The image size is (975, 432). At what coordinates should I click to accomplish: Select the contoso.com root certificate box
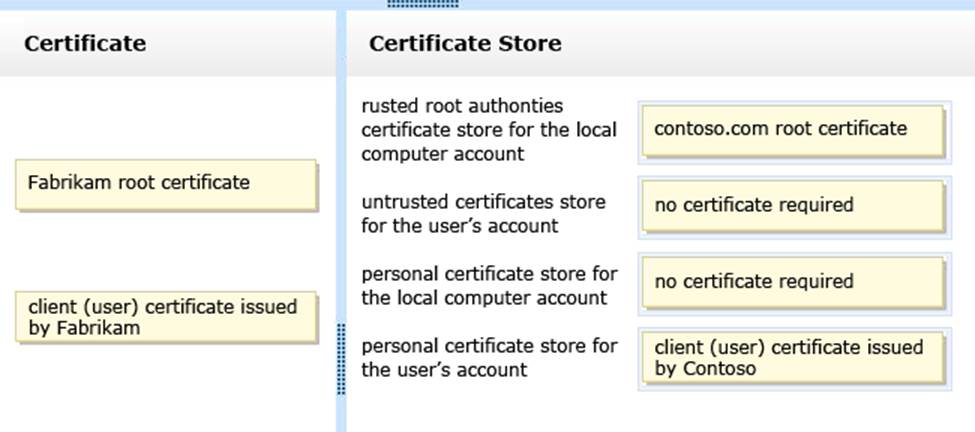tap(793, 129)
